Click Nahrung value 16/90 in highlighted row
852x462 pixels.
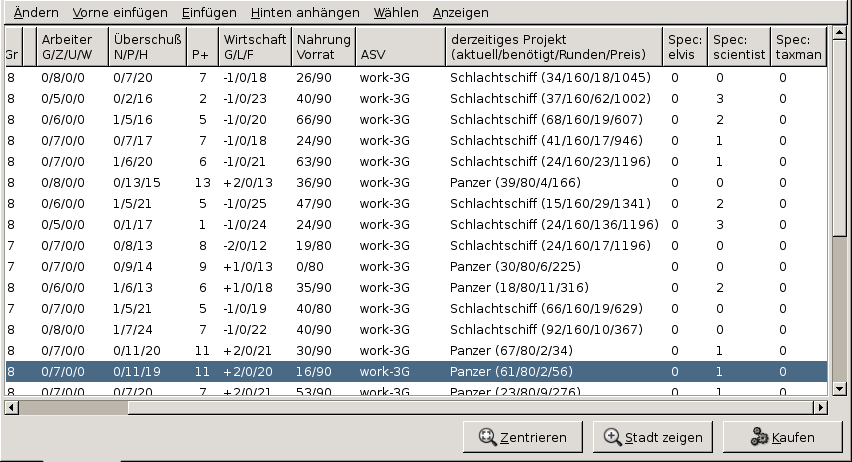pyautogui.click(x=314, y=372)
